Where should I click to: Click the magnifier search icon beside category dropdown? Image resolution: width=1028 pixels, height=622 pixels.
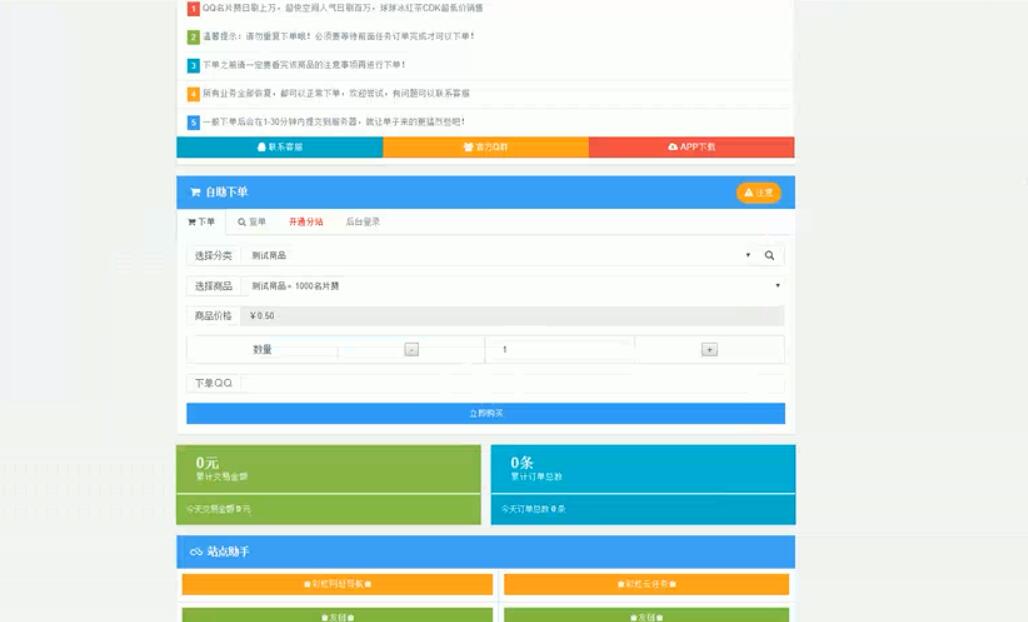point(770,256)
